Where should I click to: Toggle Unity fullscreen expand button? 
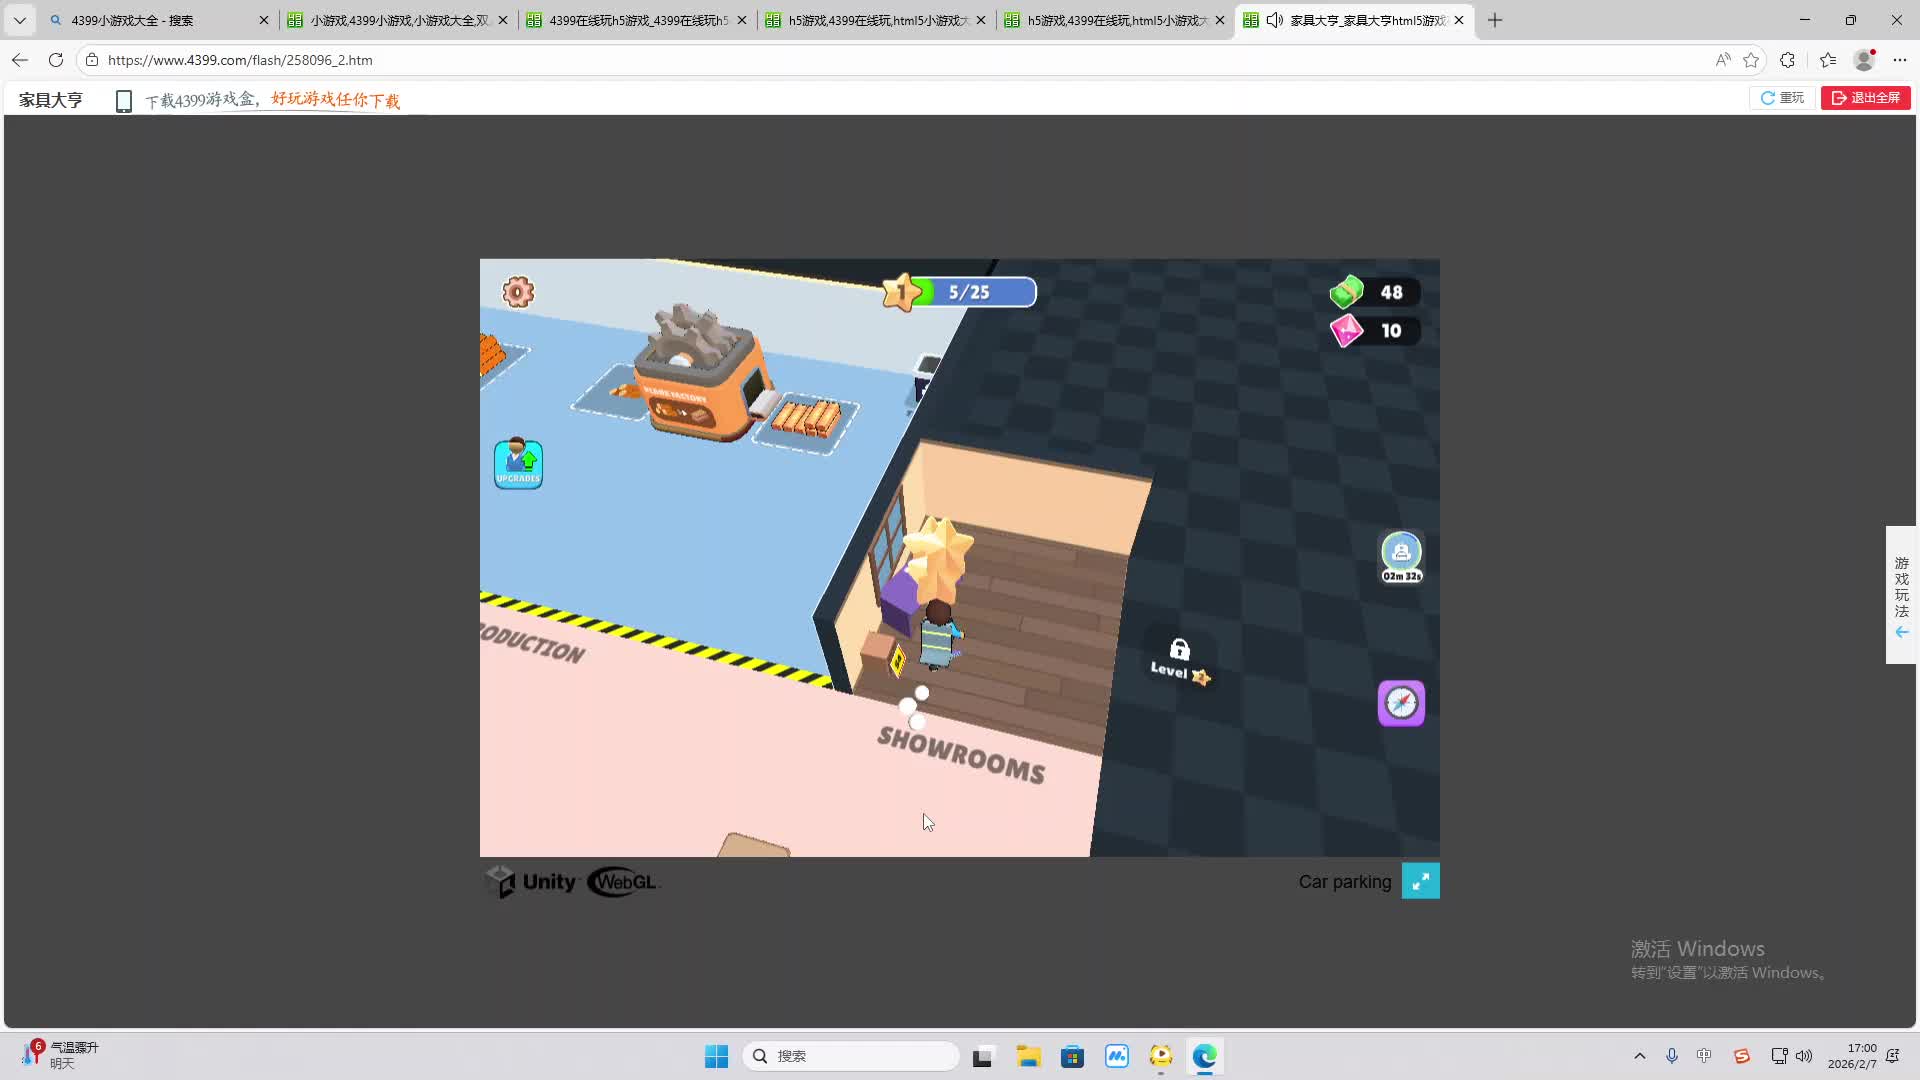point(1420,881)
